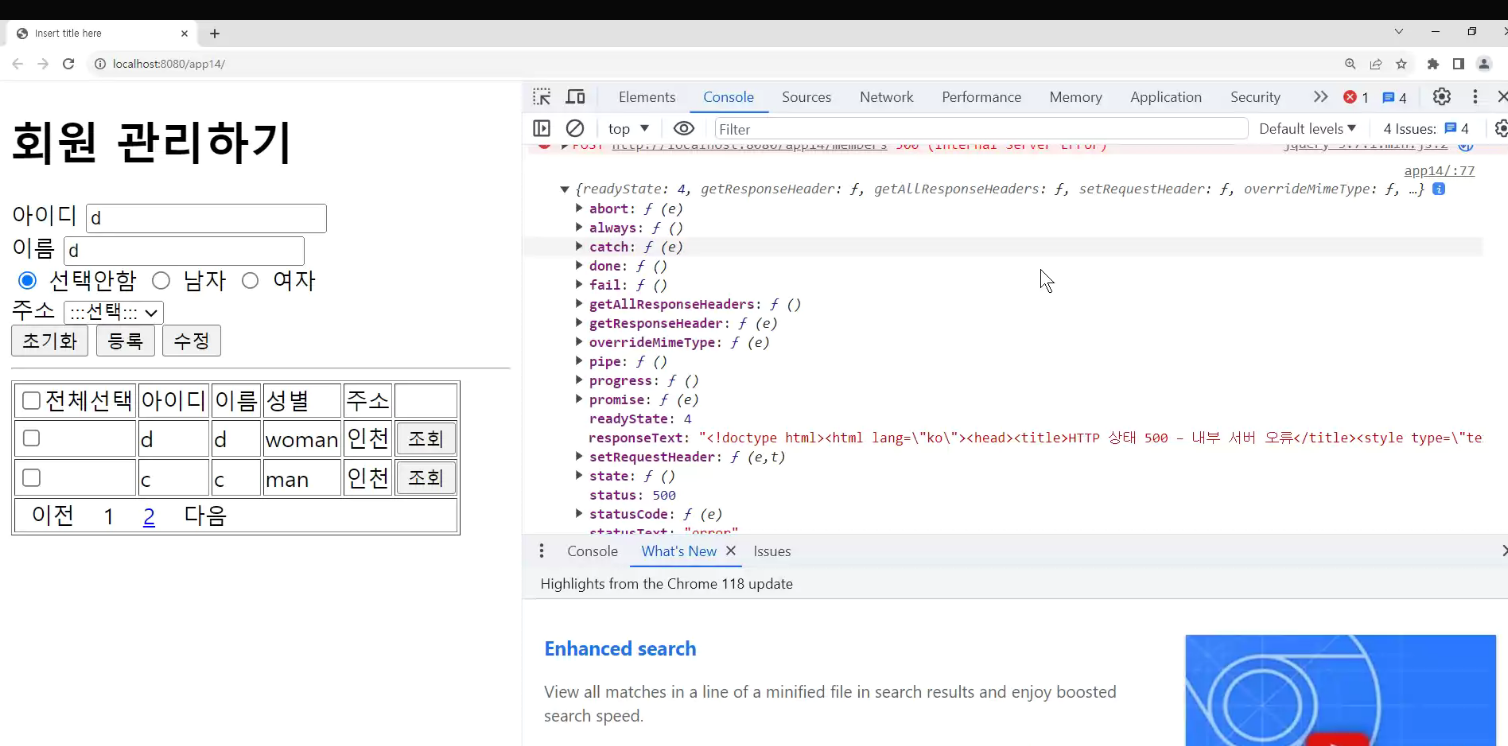Show the console sidebar
This screenshot has height=746, width=1508.
coord(541,128)
